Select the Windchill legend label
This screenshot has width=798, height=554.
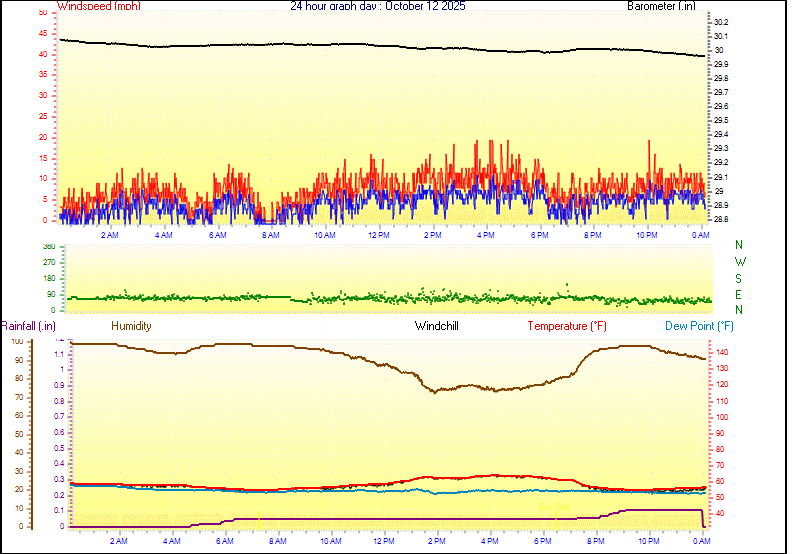click(x=437, y=326)
